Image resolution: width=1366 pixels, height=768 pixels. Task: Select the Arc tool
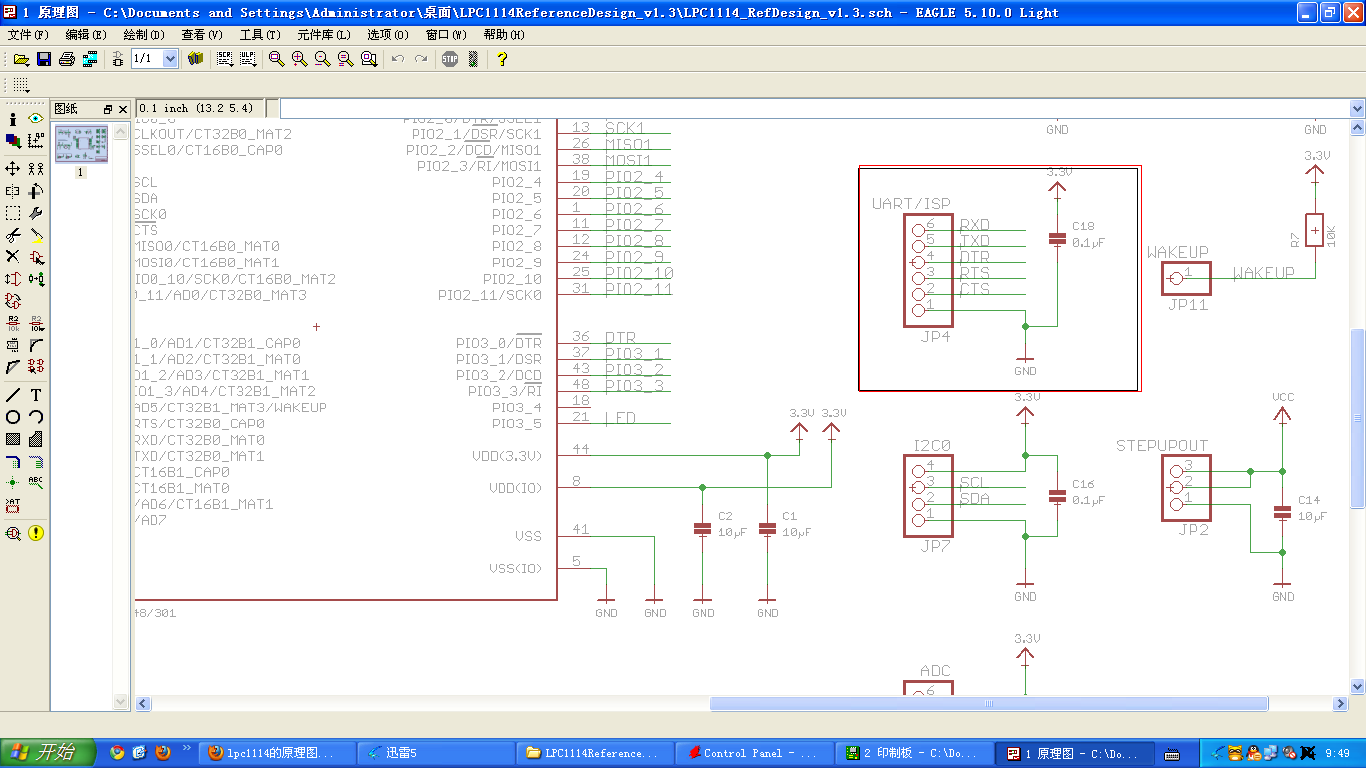[x=36, y=417]
